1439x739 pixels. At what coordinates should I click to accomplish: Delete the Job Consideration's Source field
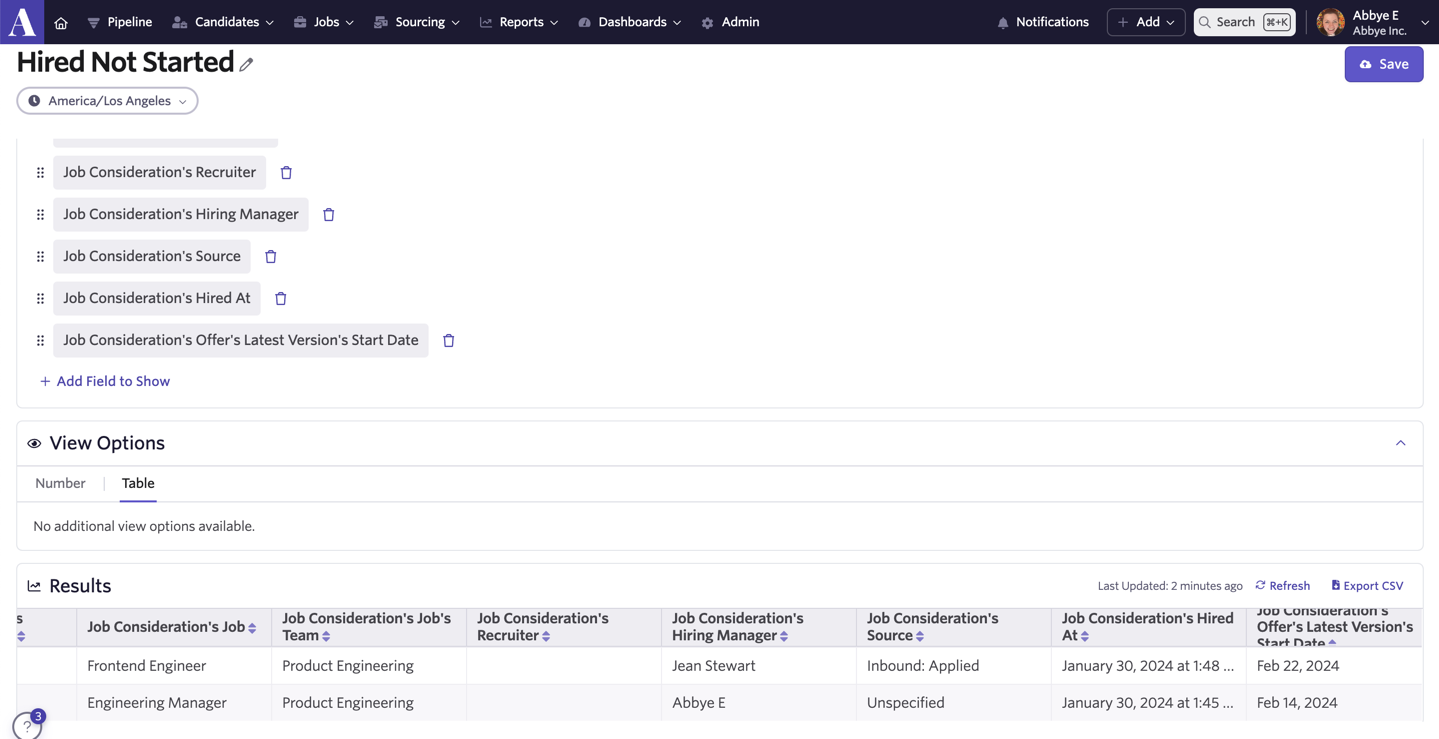(271, 257)
